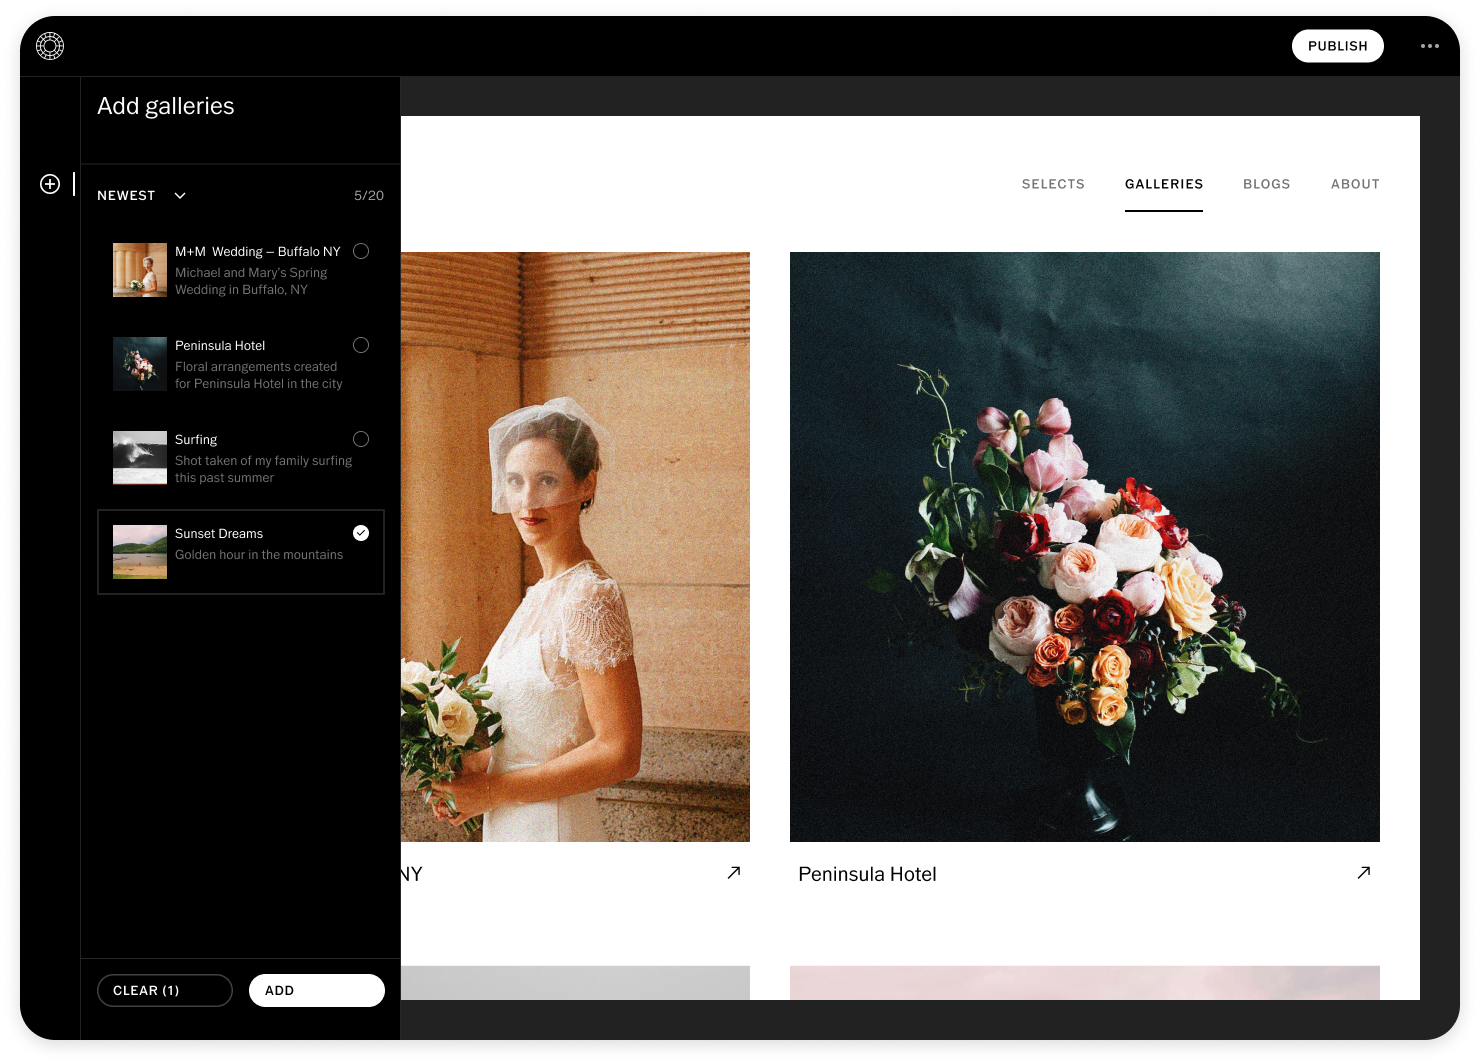Switch to the BLOGS tab
Viewport: 1480px width, 1064px height.
1266,184
